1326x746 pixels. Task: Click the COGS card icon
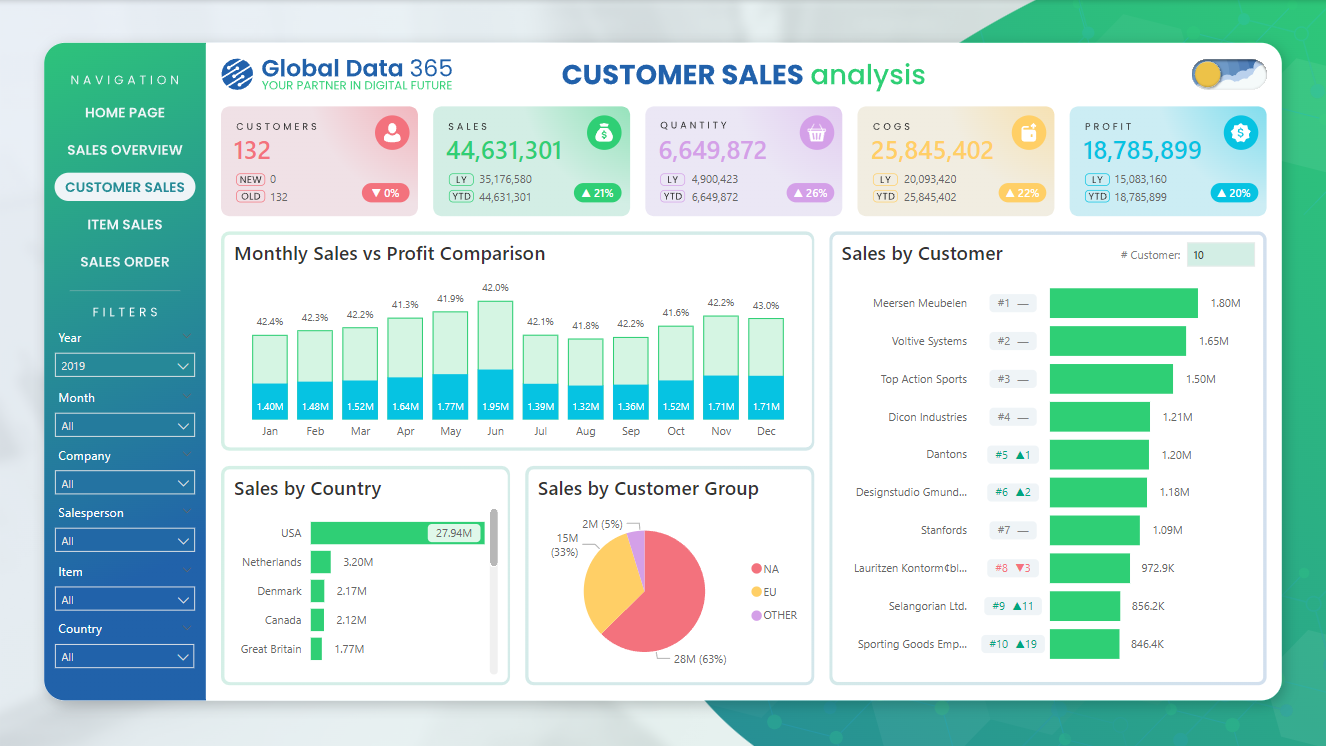coord(1028,132)
